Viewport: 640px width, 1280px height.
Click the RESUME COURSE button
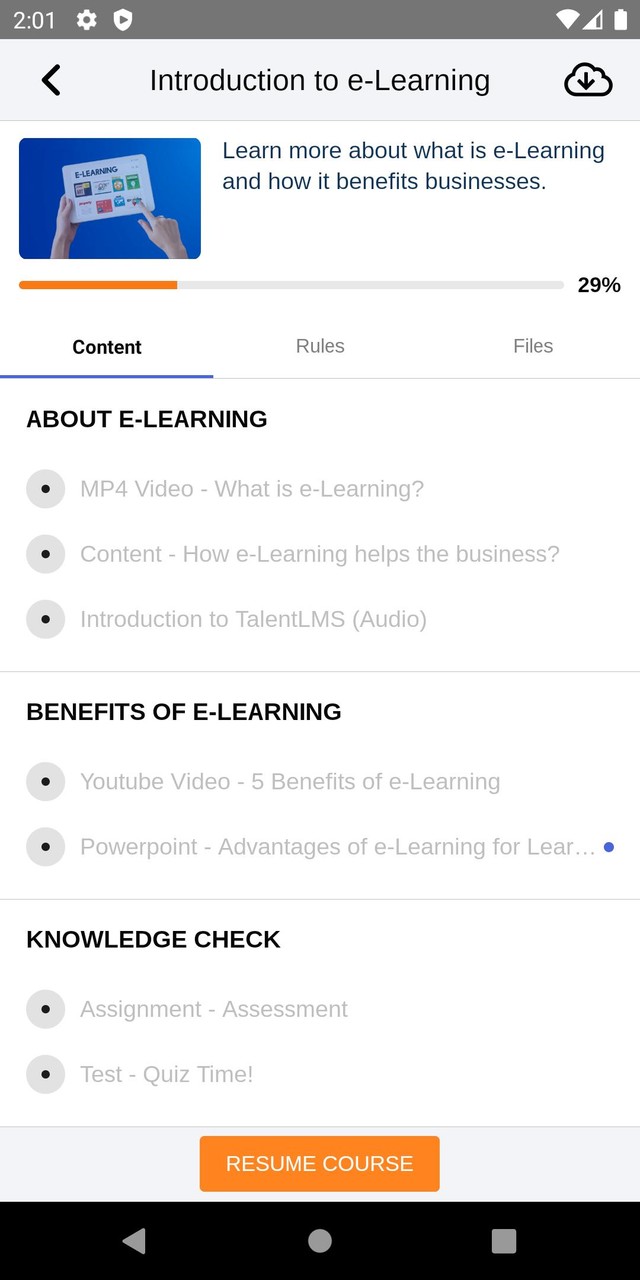[x=320, y=1164]
